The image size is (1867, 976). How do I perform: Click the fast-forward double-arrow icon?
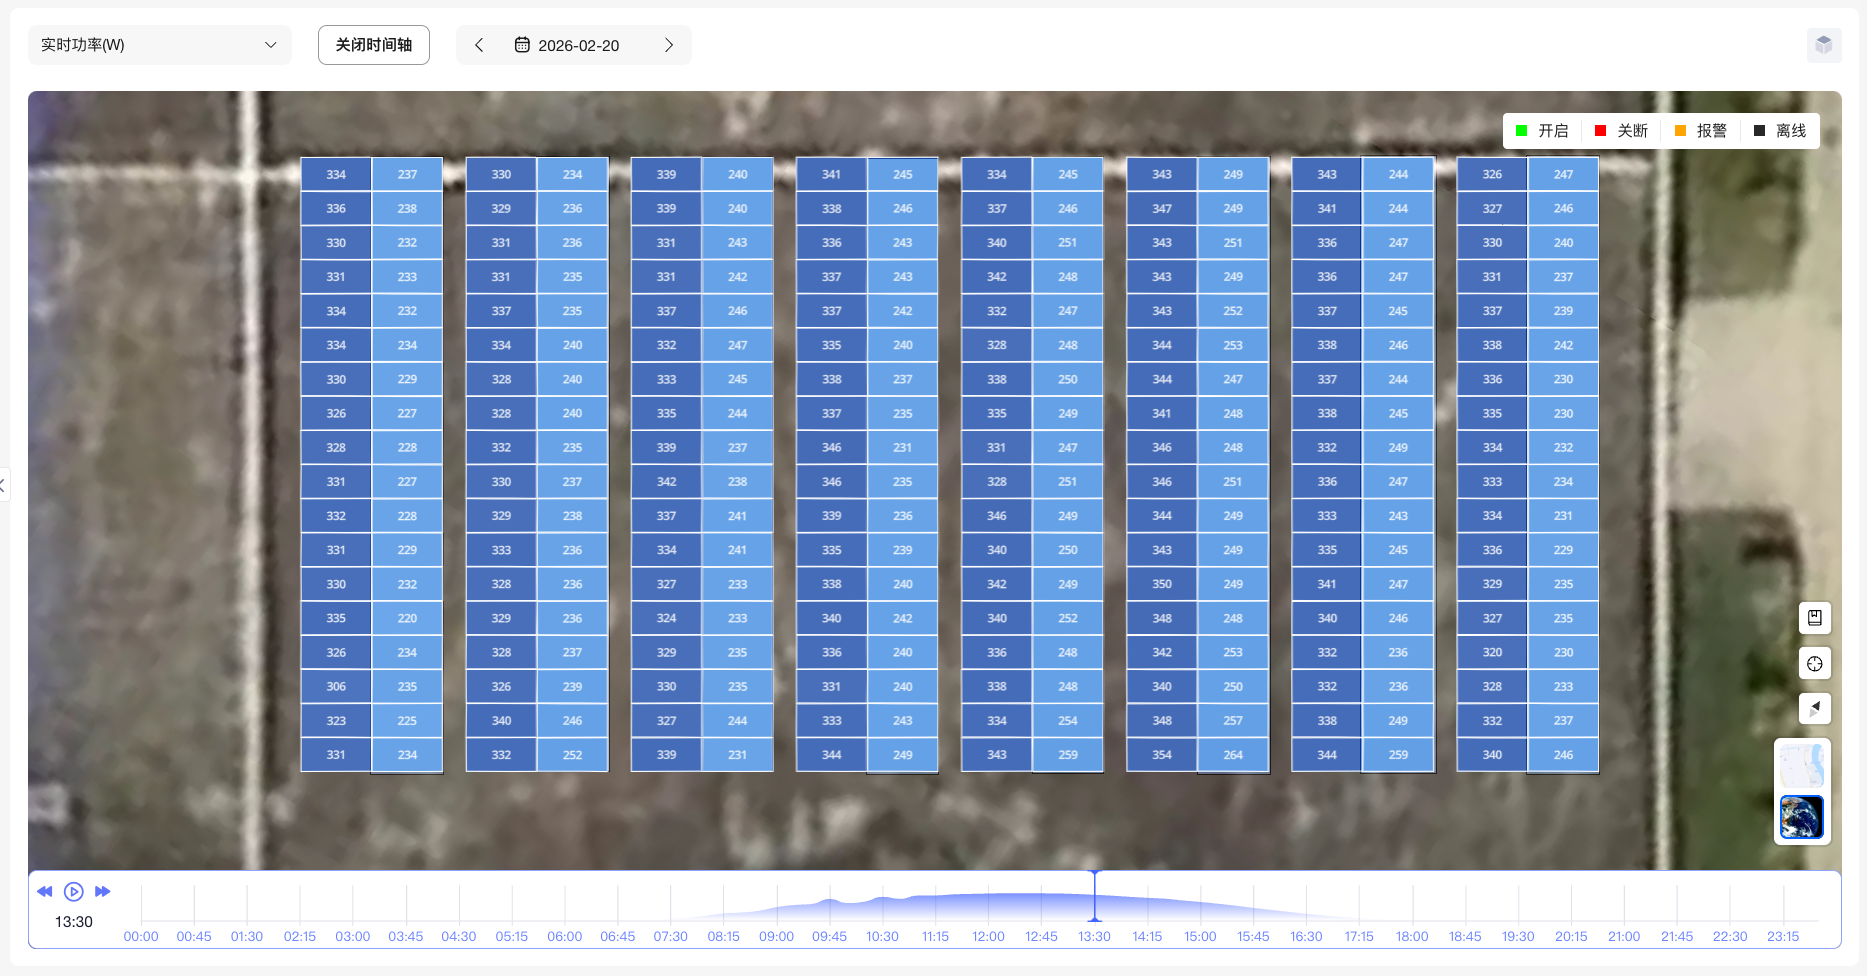point(102,891)
